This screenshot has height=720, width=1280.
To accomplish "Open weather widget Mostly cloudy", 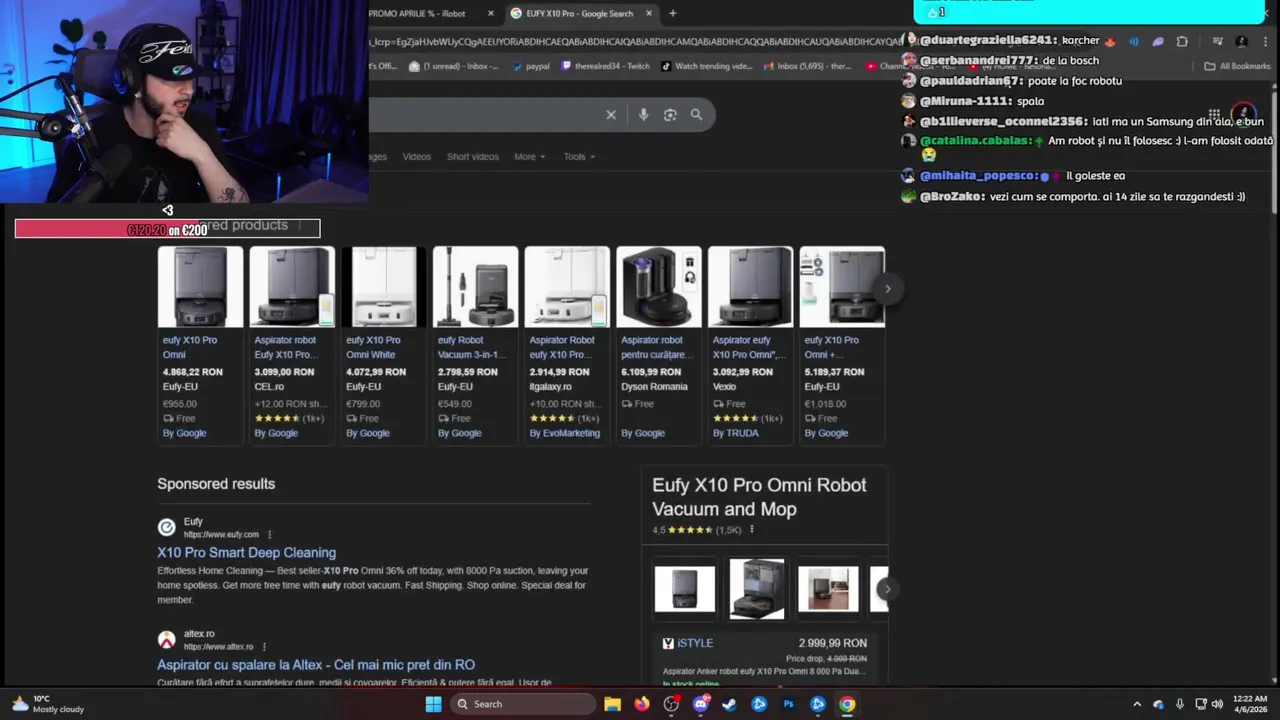I will [x=48, y=704].
